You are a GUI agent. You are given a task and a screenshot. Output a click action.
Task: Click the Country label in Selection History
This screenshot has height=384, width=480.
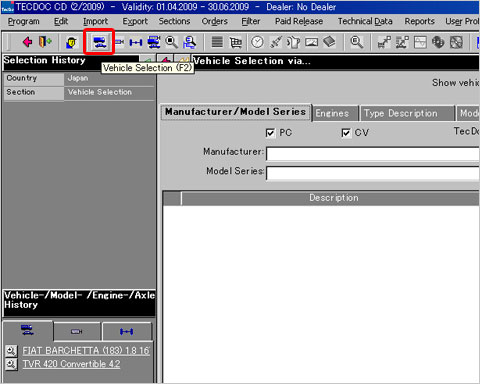pyautogui.click(x=22, y=78)
